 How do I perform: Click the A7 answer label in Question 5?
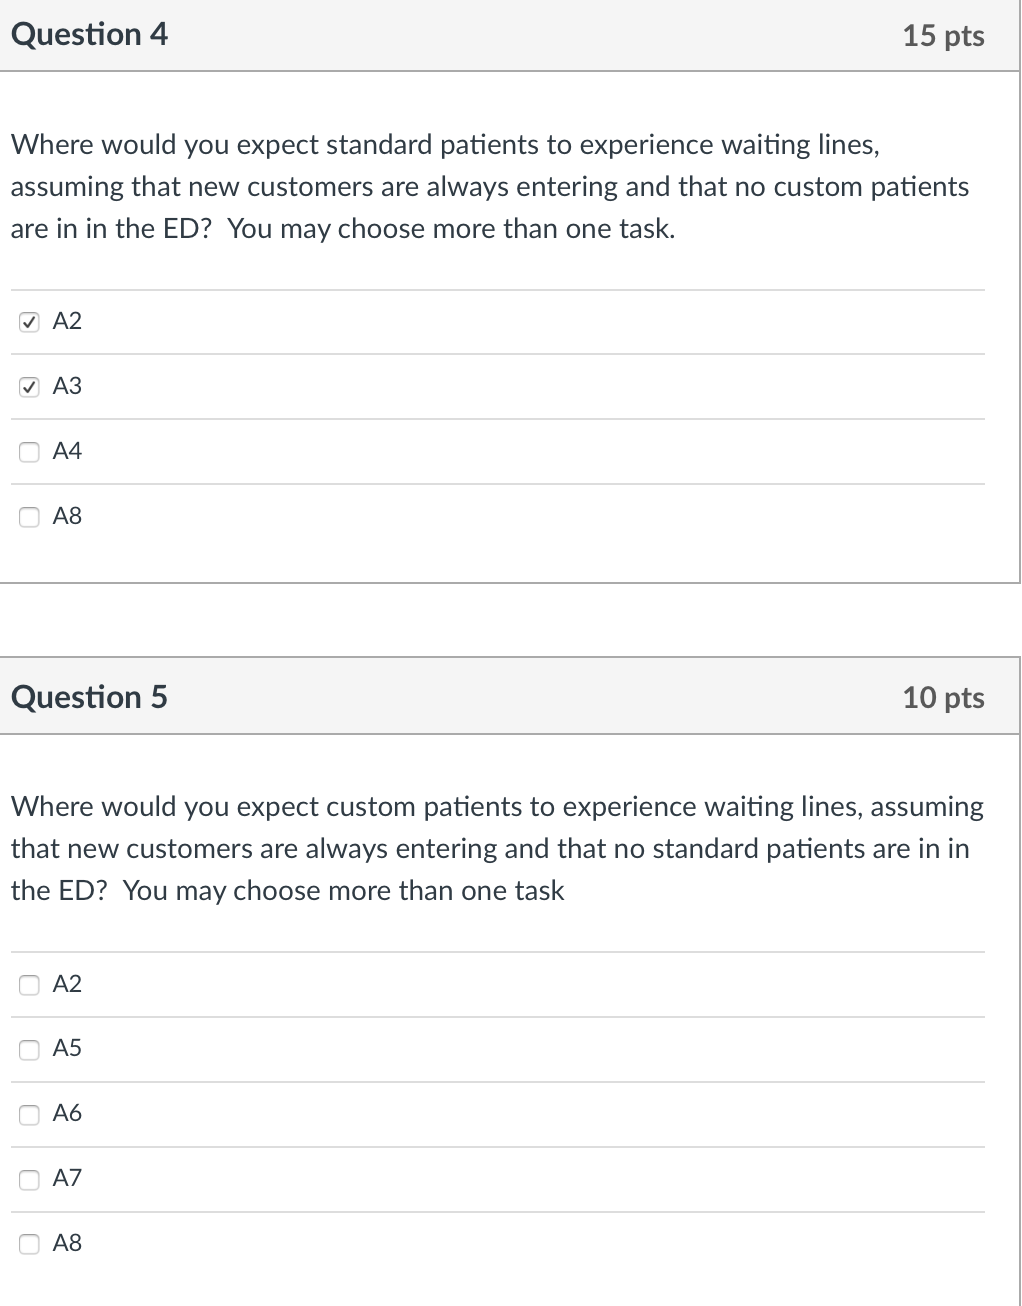[66, 1178]
